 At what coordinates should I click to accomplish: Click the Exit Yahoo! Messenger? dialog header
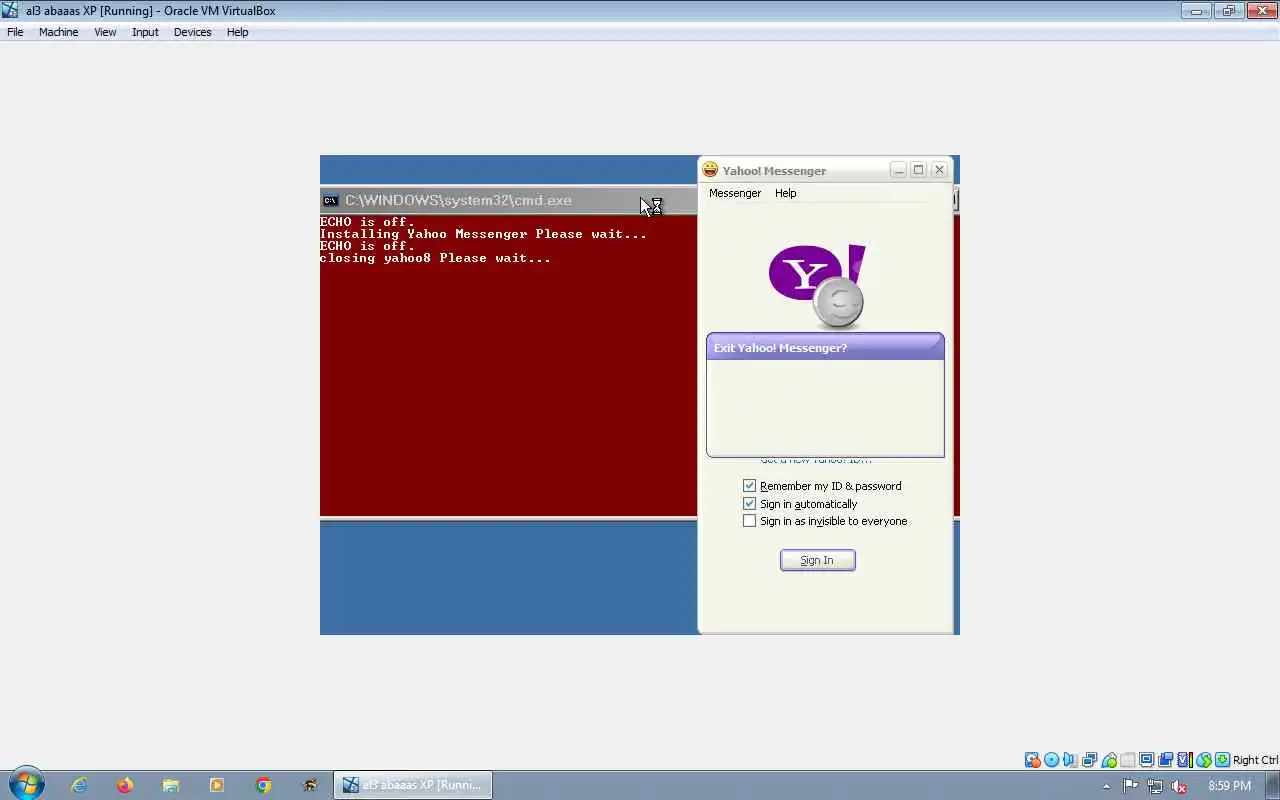pos(825,347)
